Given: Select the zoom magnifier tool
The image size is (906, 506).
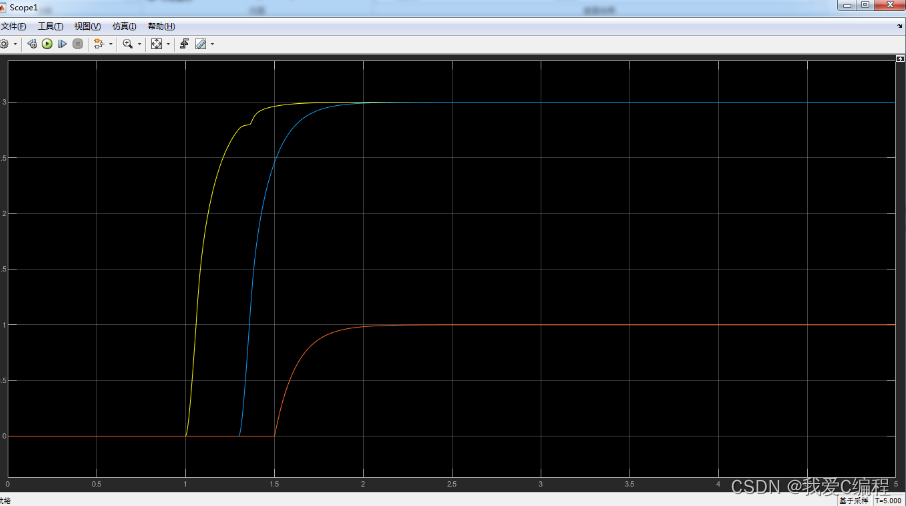Looking at the screenshot, I should coord(128,44).
